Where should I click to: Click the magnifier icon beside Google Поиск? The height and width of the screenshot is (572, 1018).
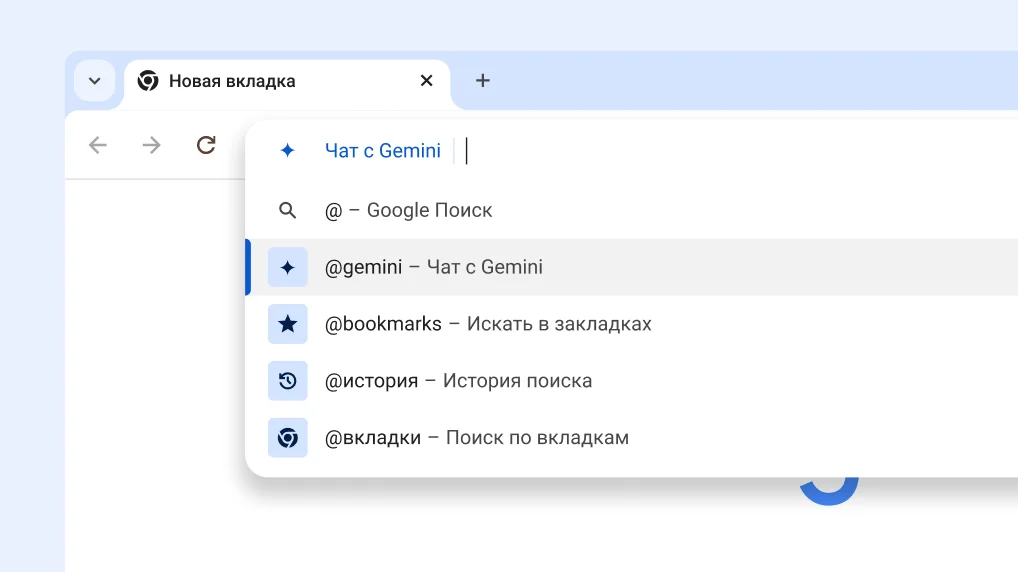(288, 210)
